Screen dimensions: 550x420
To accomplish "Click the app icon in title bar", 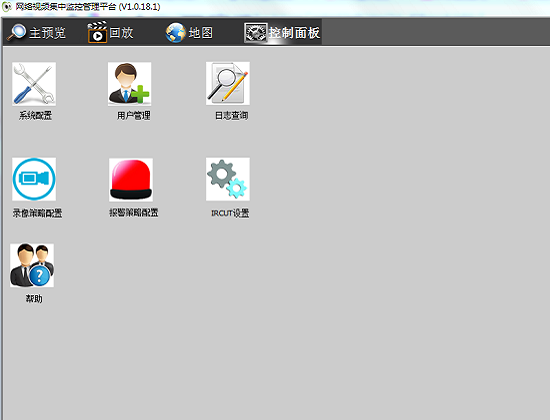I will click(7, 7).
